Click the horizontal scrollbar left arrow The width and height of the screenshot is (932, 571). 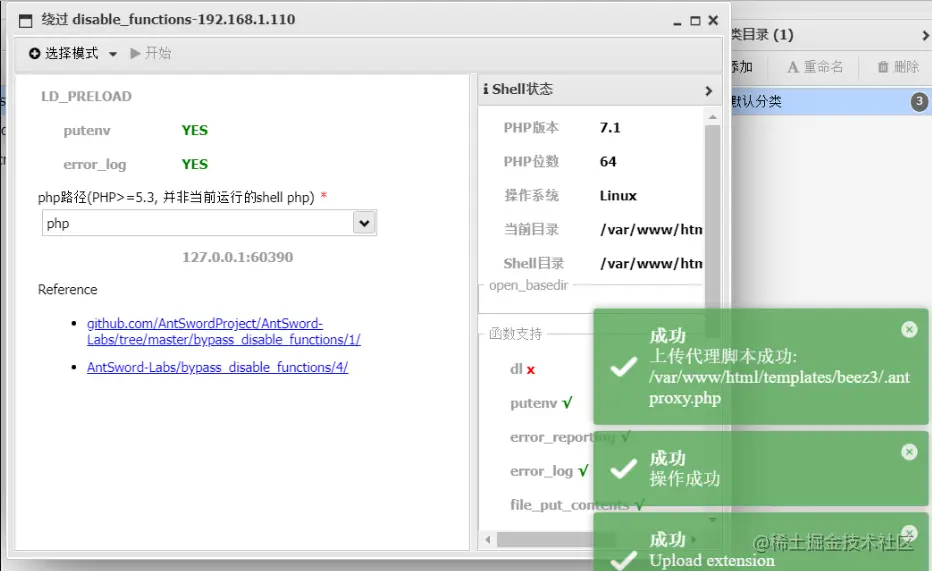coord(488,540)
